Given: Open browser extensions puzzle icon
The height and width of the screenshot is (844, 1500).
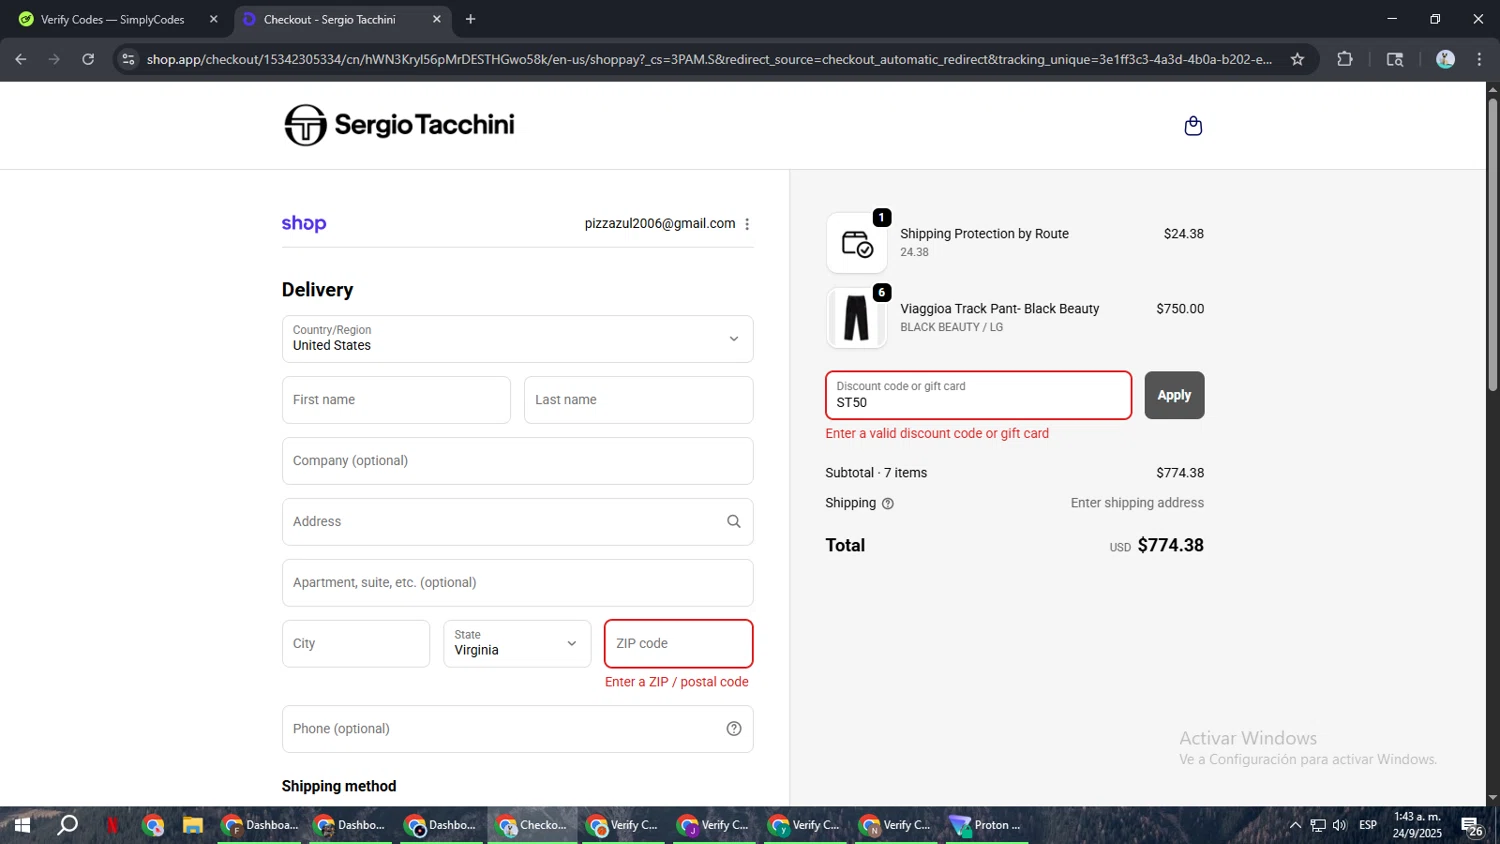Looking at the screenshot, I should [1345, 59].
